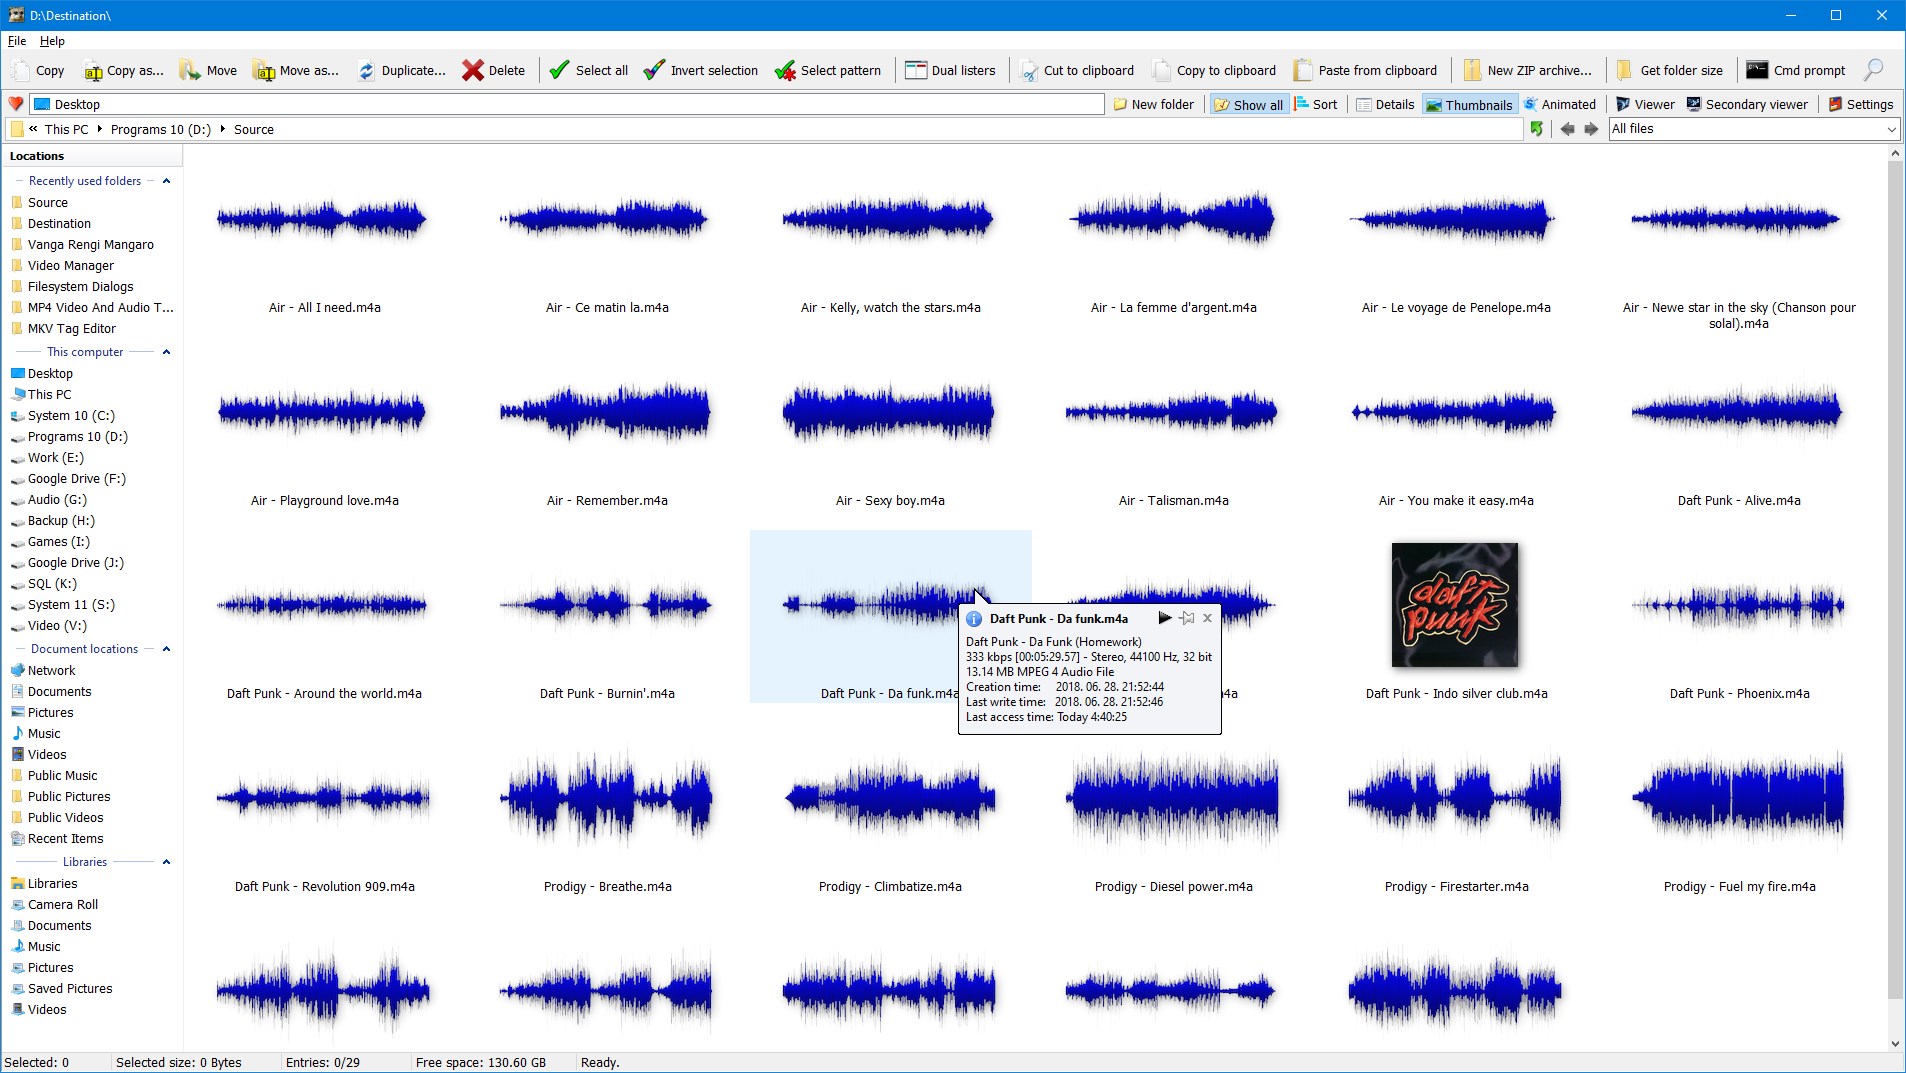This screenshot has width=1906, height=1073.
Task: Select Daft Punk - Indo silver club thumbnail
Action: pos(1455,605)
